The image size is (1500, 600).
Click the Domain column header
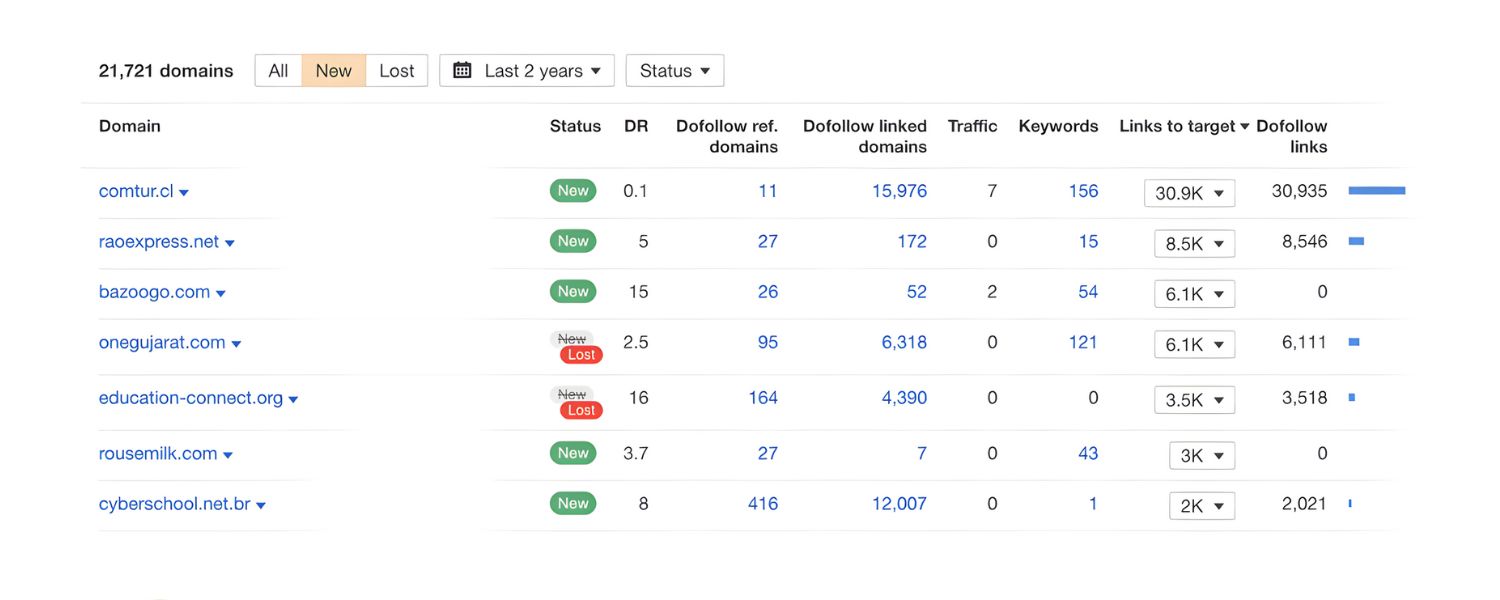[x=129, y=126]
